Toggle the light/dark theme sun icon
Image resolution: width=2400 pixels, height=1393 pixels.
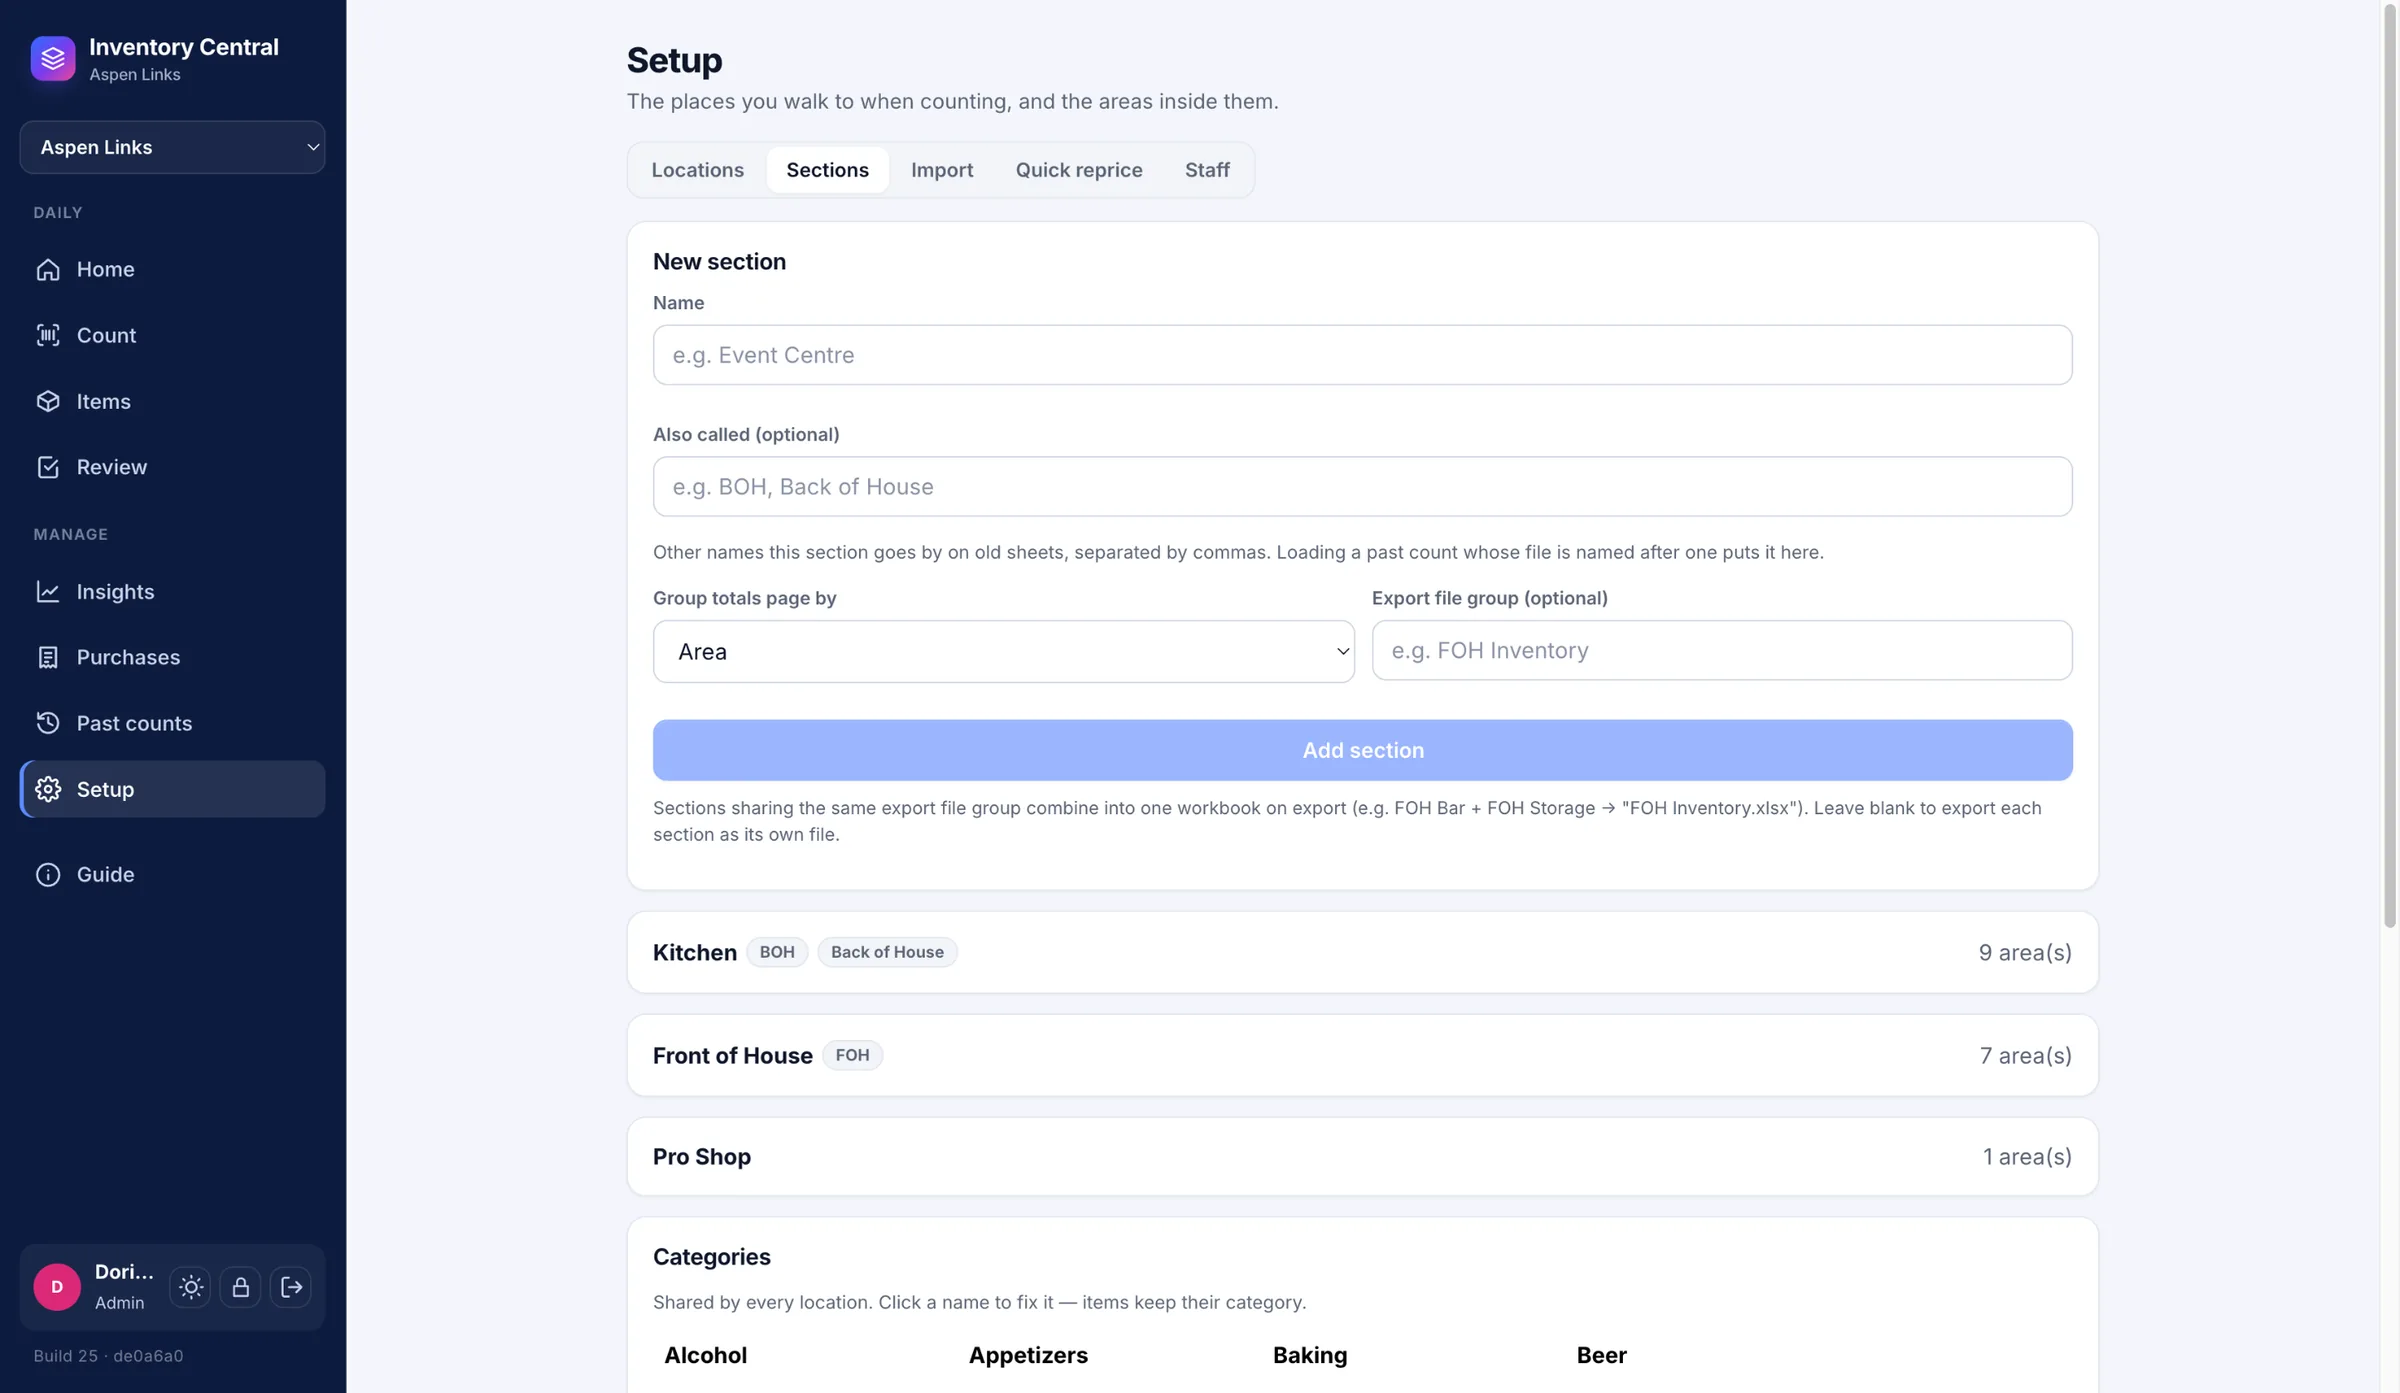coord(191,1287)
